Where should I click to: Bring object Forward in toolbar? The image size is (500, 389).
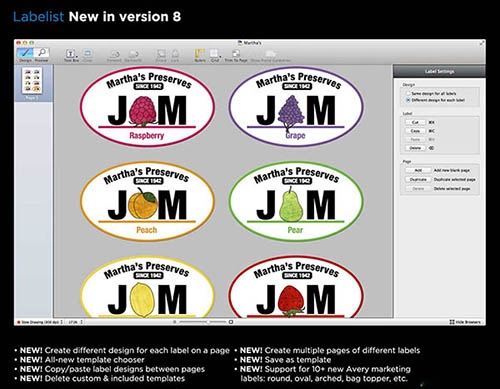114,53
